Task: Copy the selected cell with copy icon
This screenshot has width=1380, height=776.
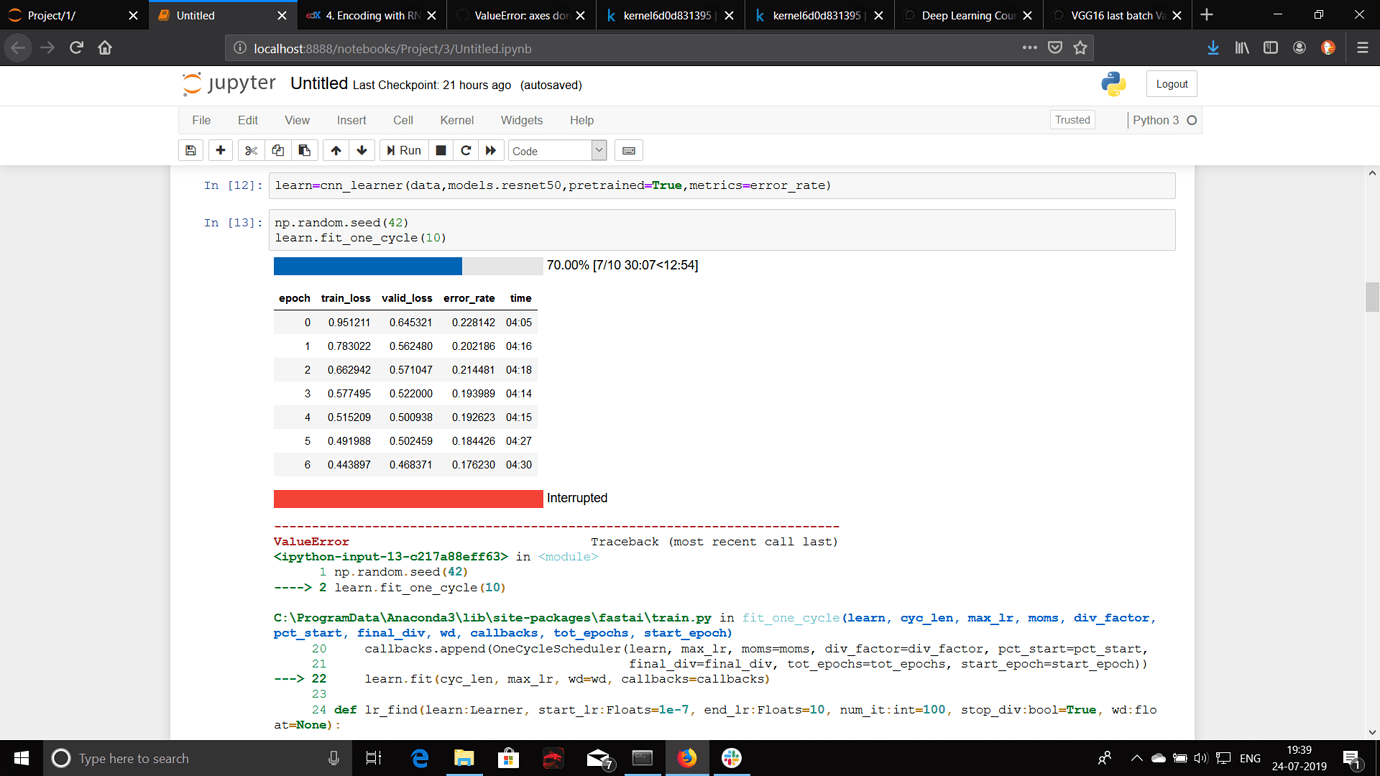Action: 277,150
